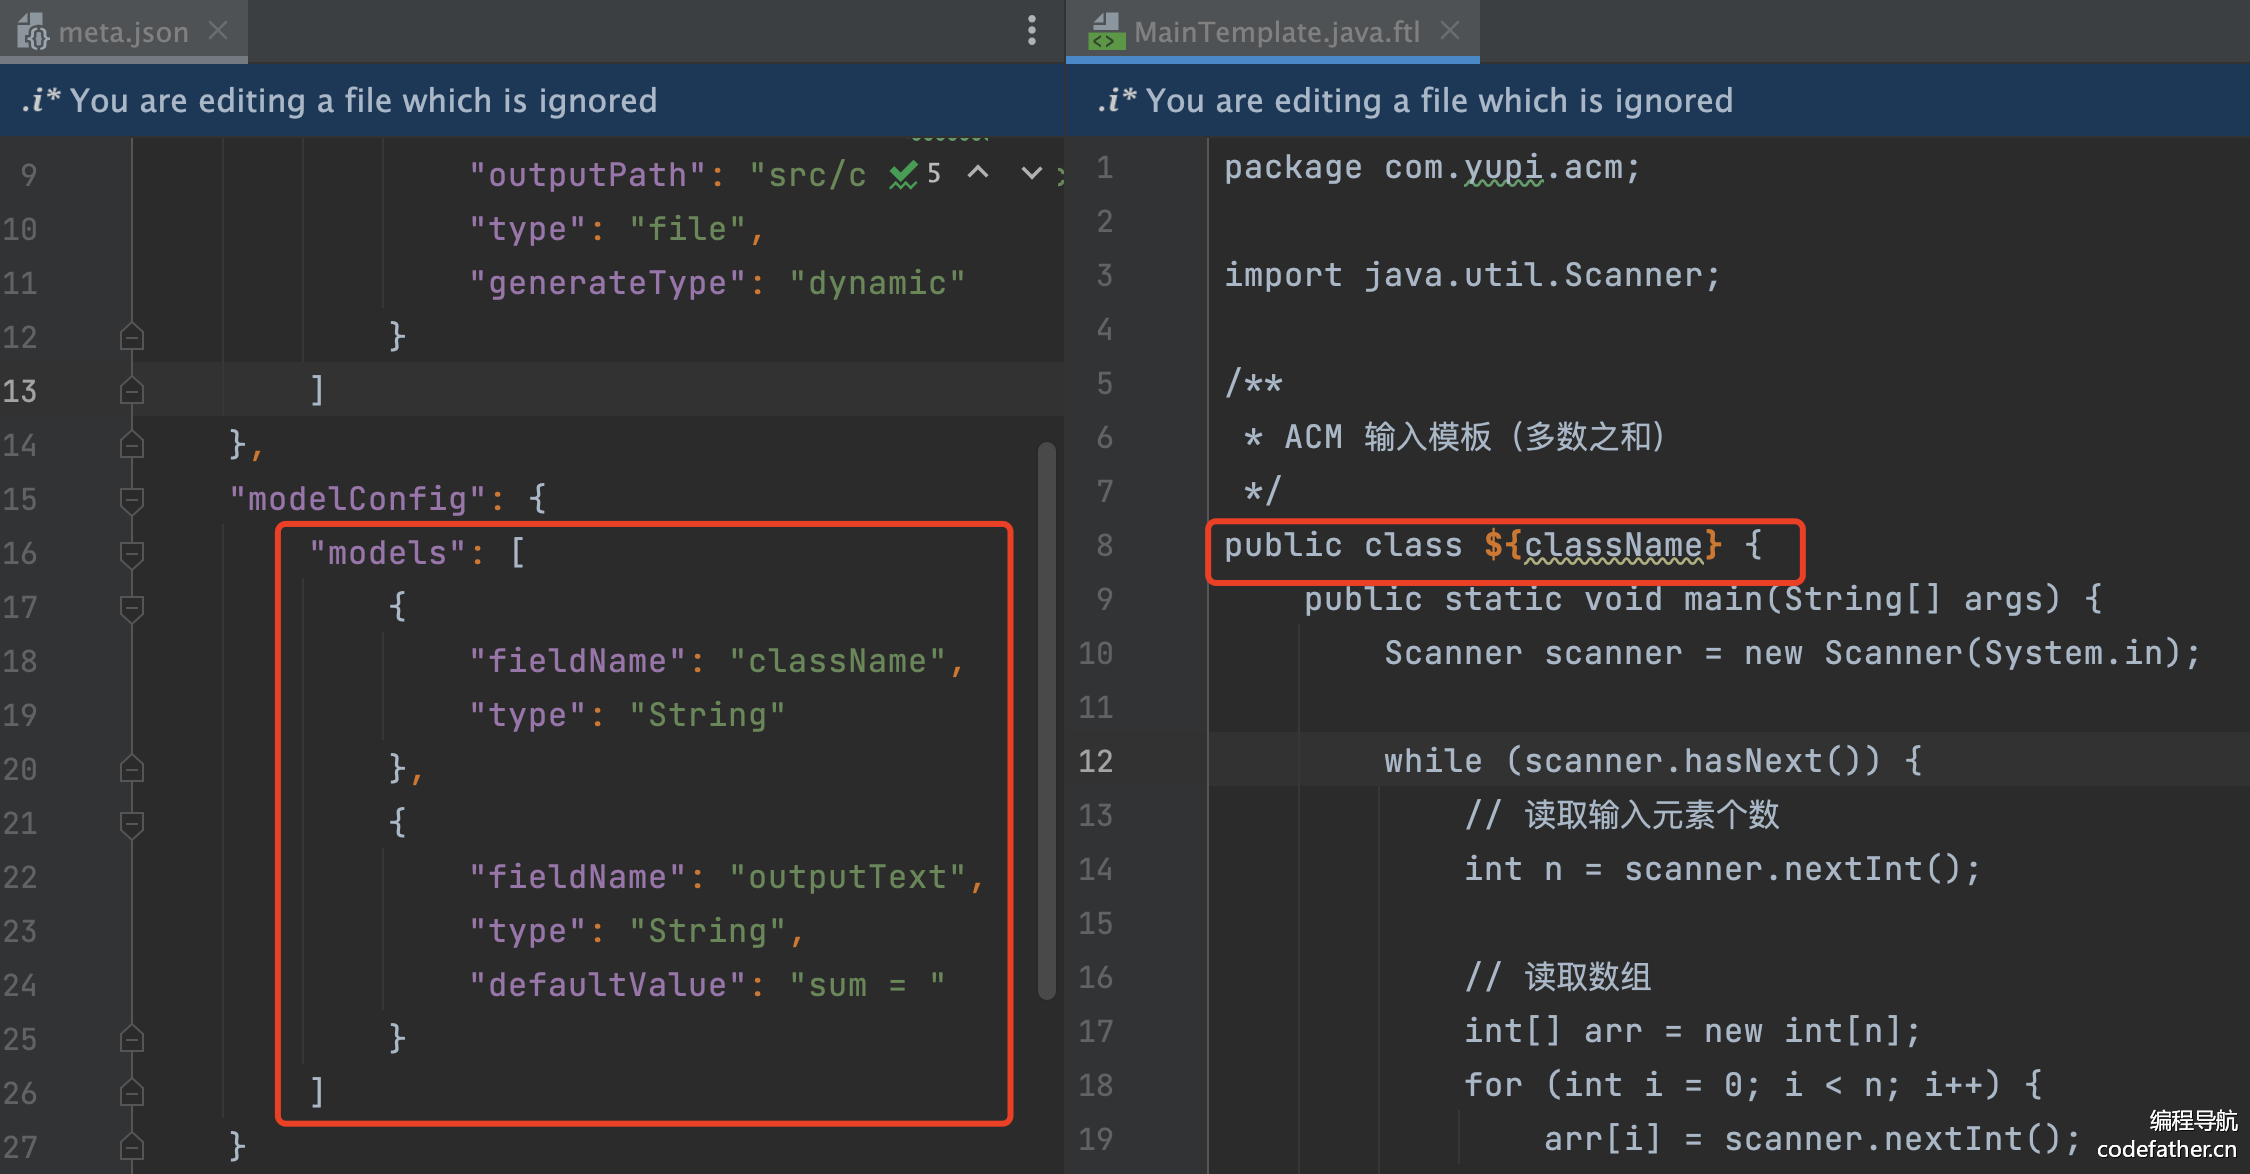The height and width of the screenshot is (1174, 2250).
Task: Click the MainTemplate.java.ftl file icon
Action: [x=1105, y=31]
